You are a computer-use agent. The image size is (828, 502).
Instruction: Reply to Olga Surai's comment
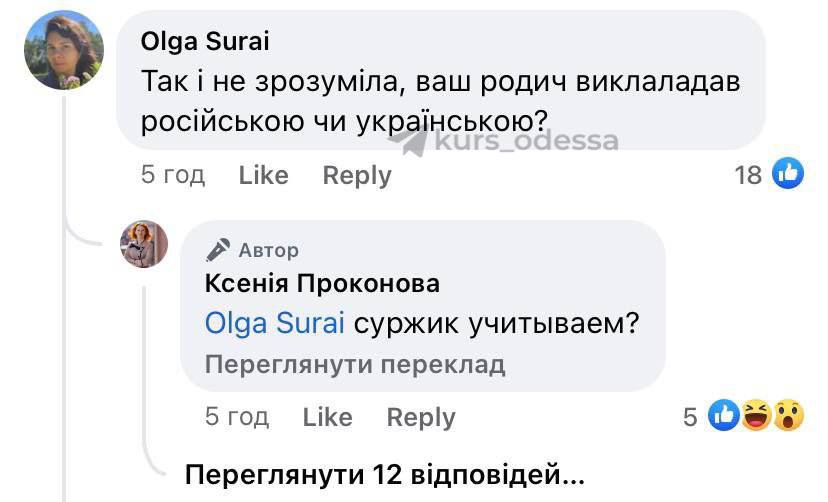[356, 175]
